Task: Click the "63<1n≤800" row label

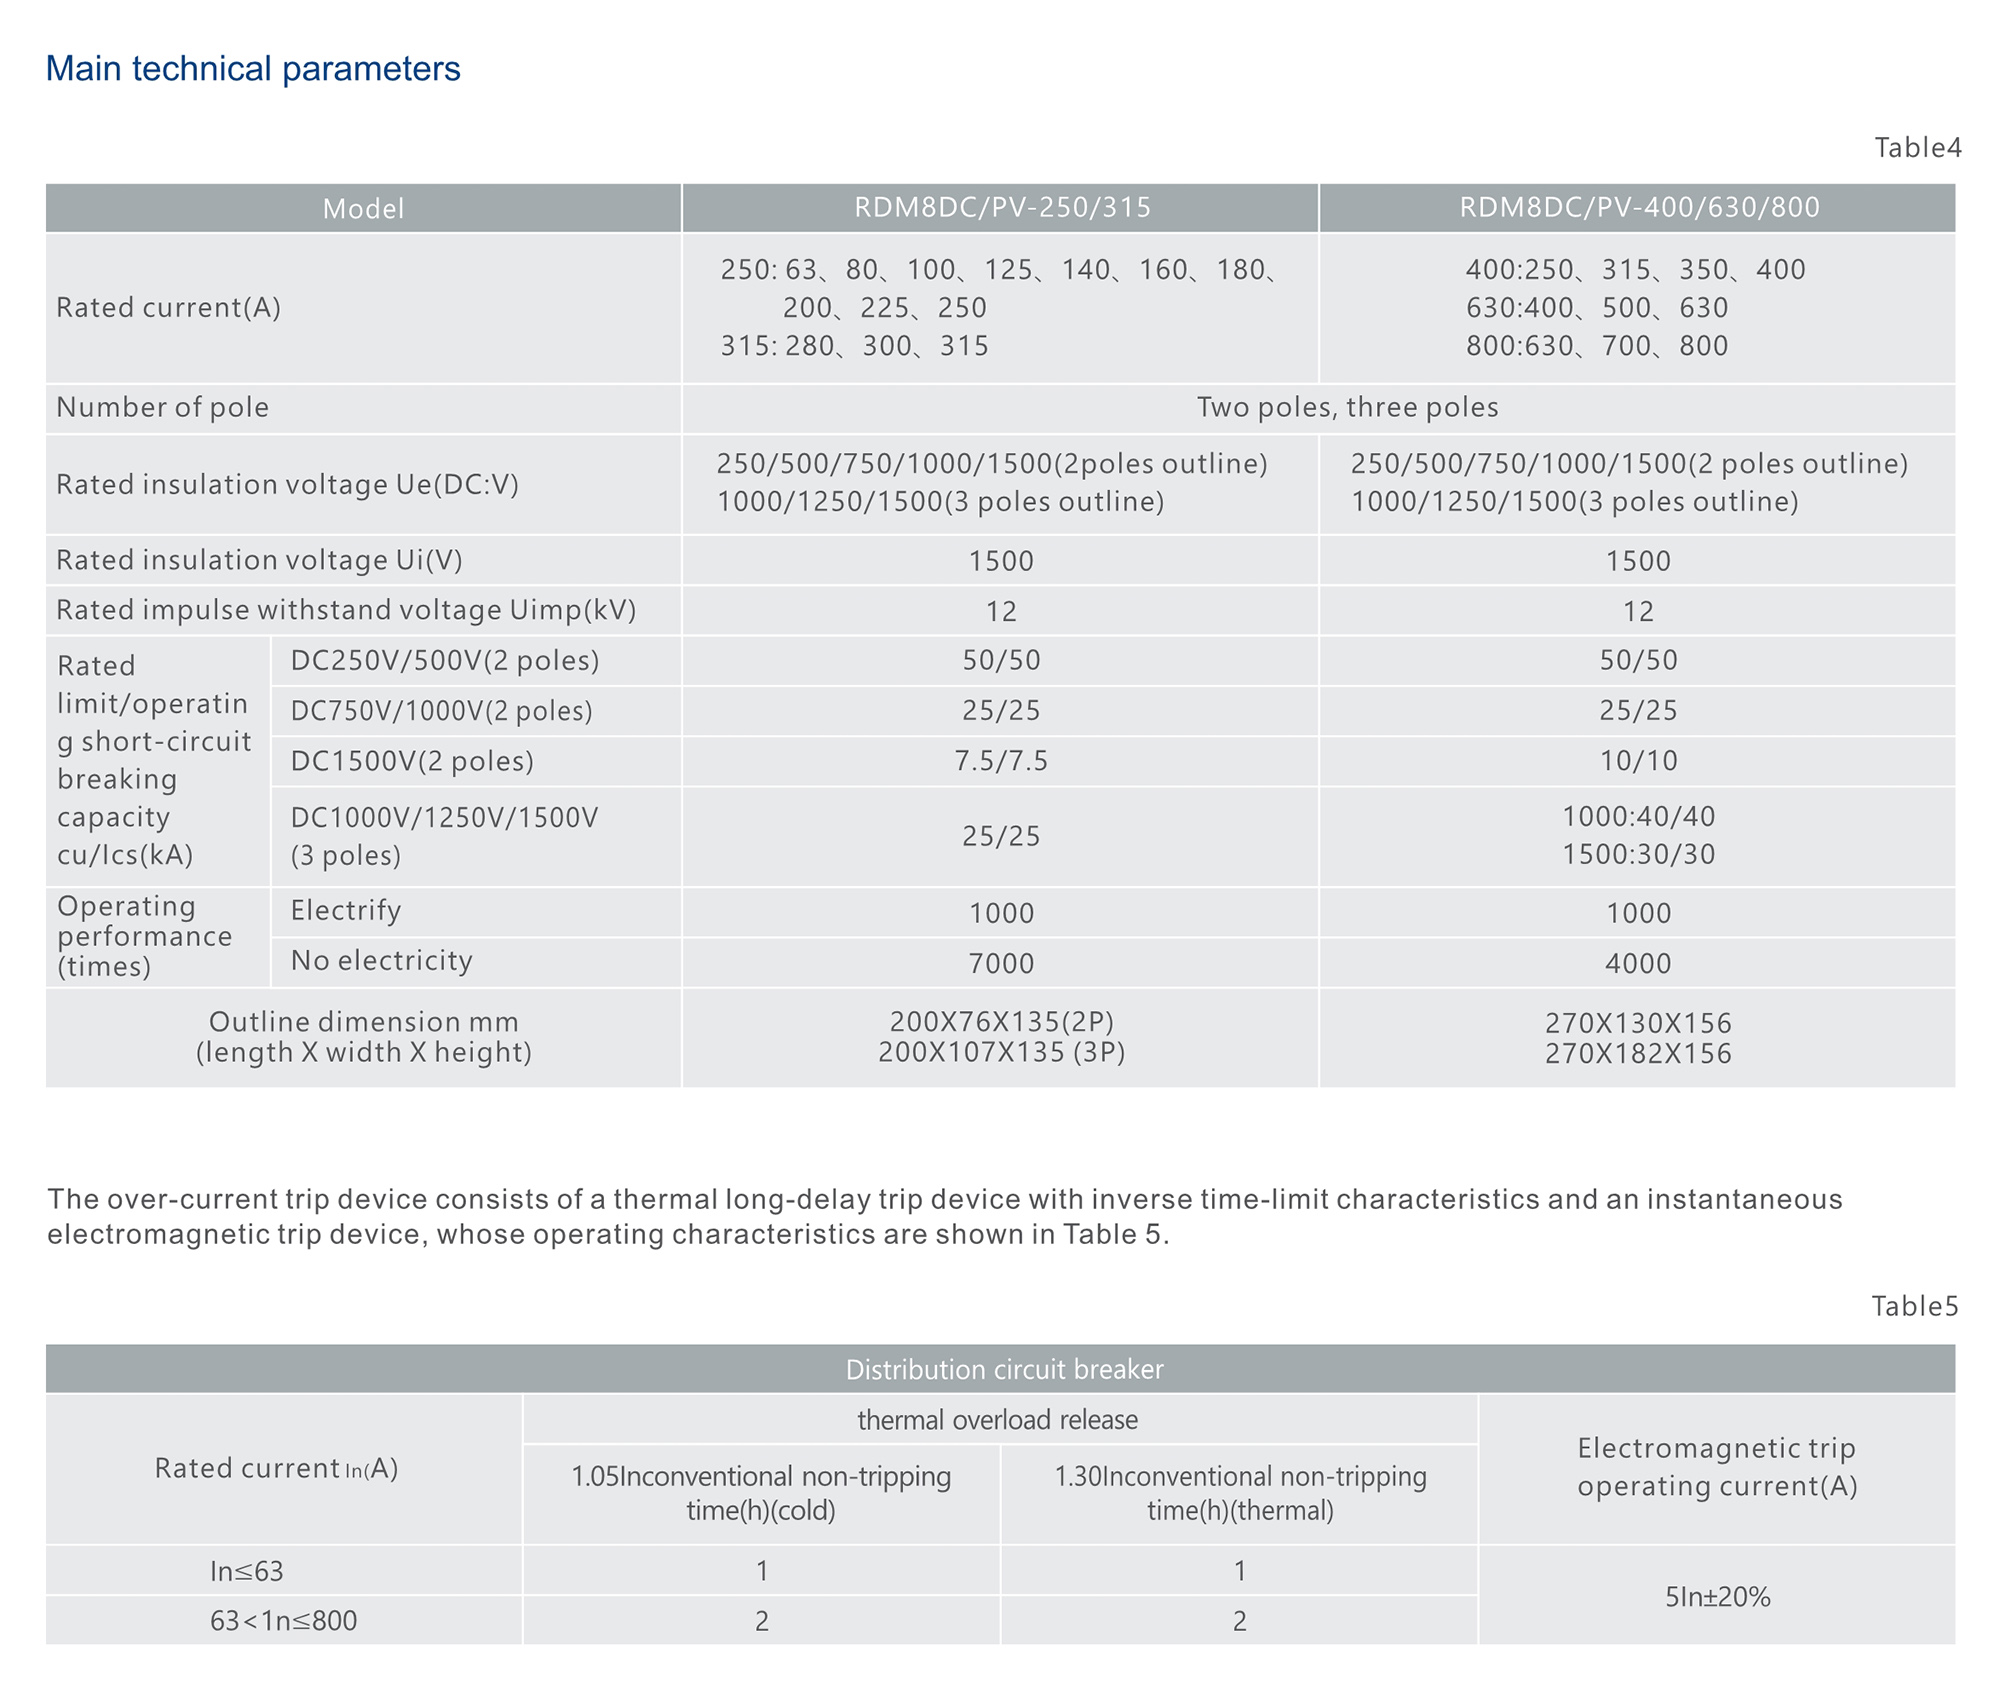Action: click(x=284, y=1621)
